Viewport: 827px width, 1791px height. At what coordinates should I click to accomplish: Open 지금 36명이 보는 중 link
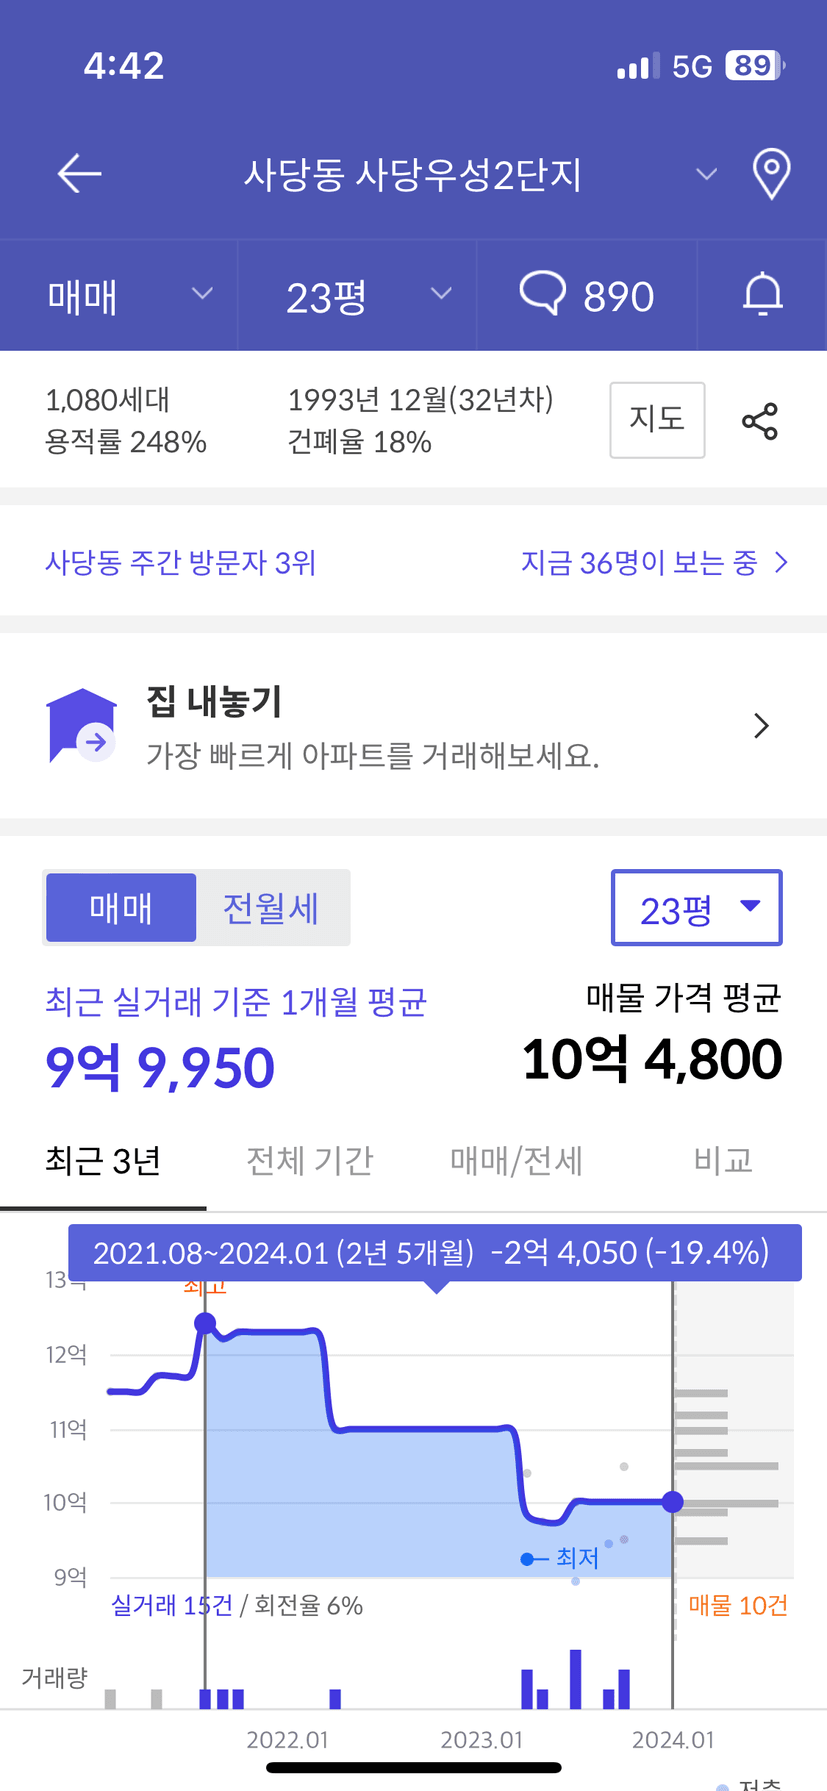[x=654, y=563]
